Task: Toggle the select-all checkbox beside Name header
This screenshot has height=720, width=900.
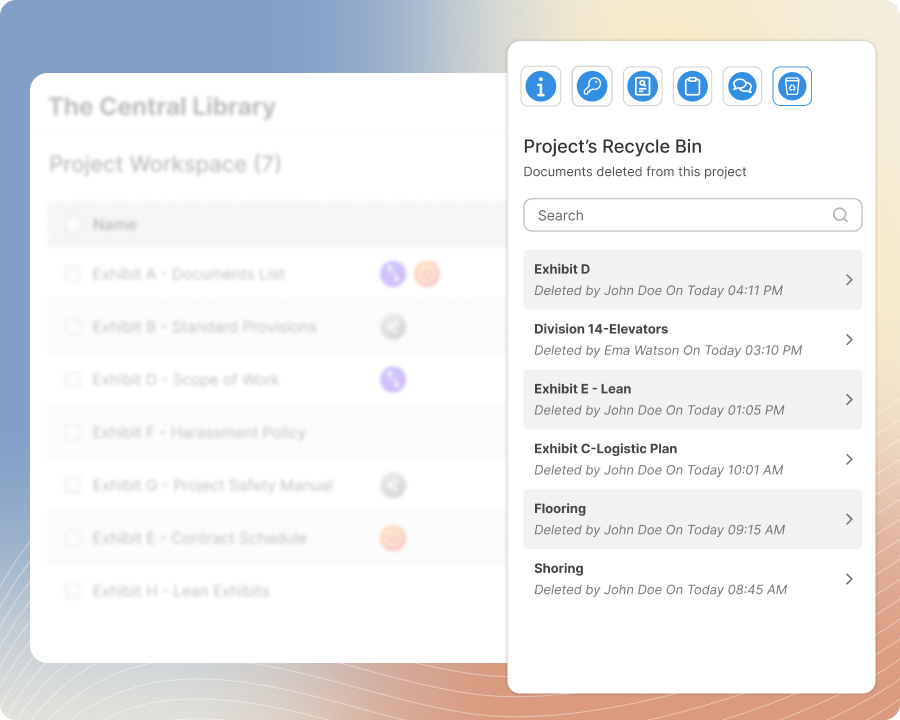Action: click(73, 224)
